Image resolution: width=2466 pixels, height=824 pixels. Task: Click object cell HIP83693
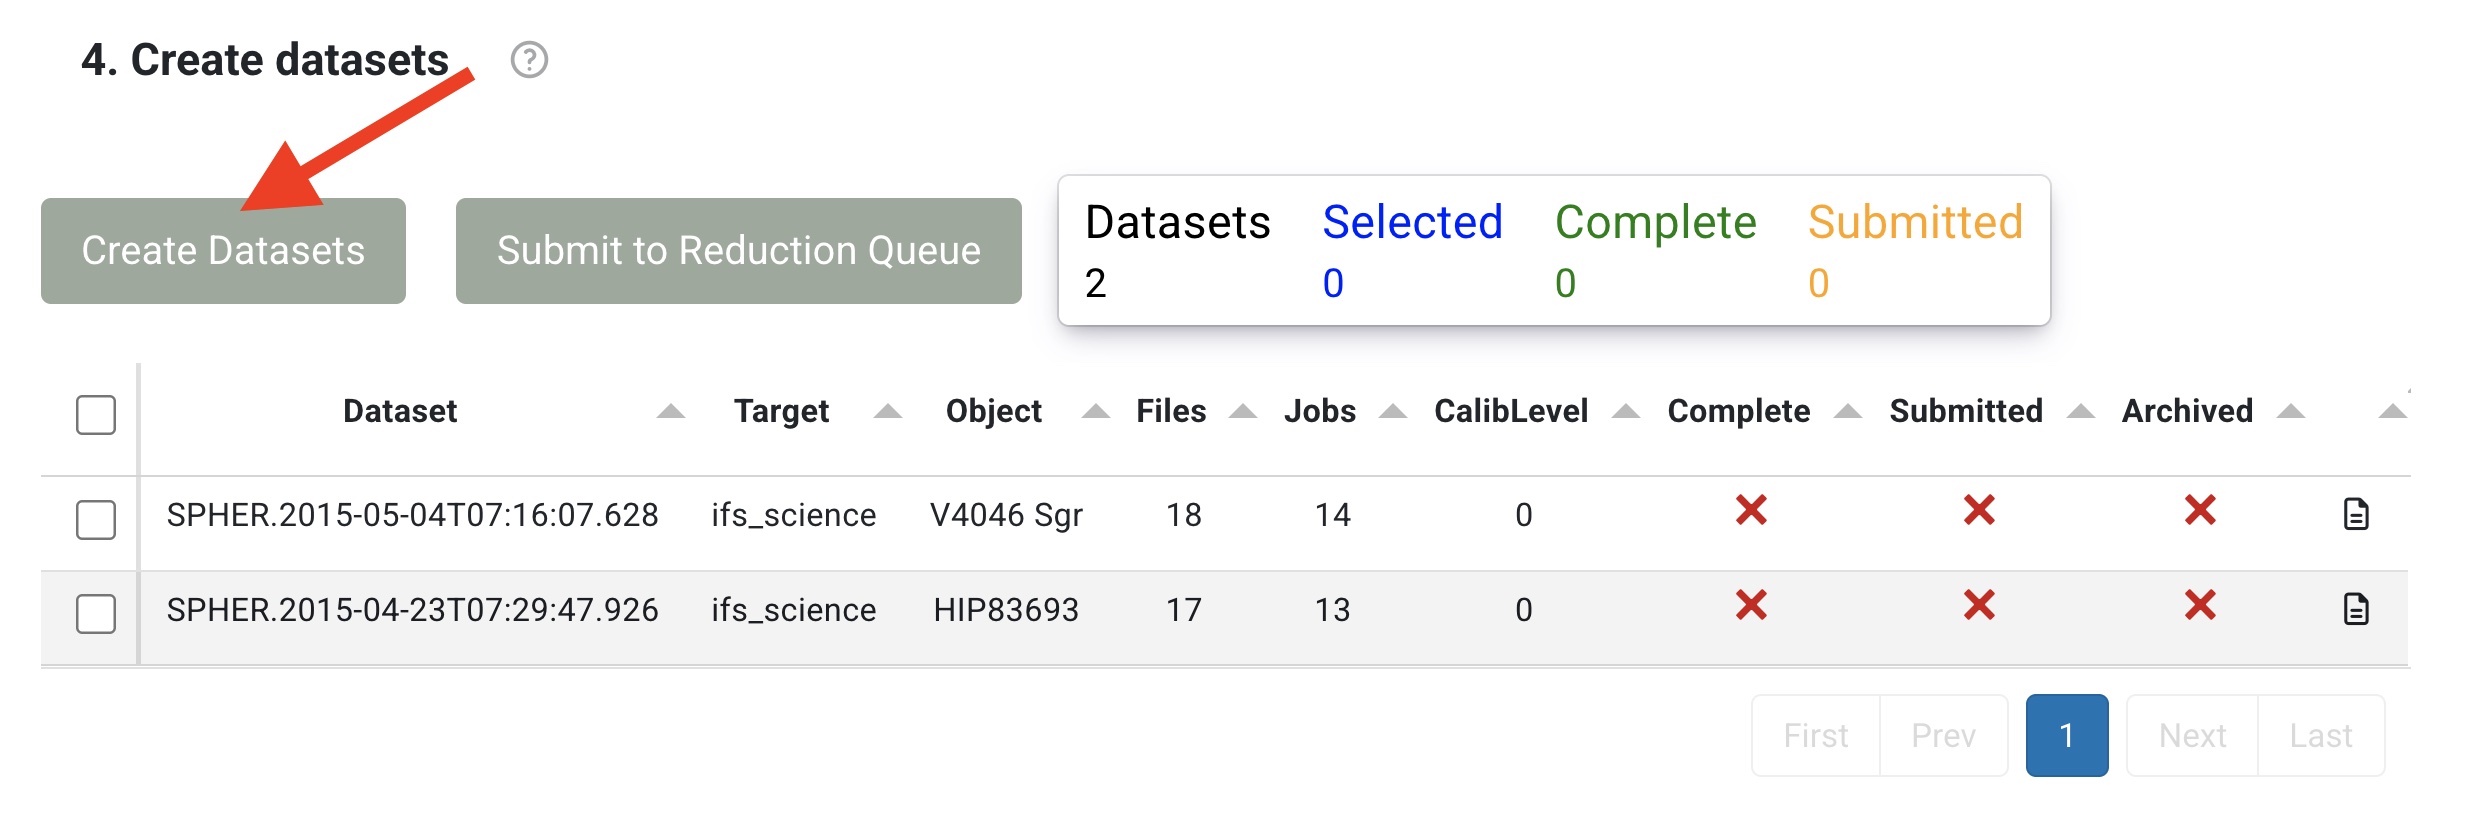click(x=1006, y=609)
